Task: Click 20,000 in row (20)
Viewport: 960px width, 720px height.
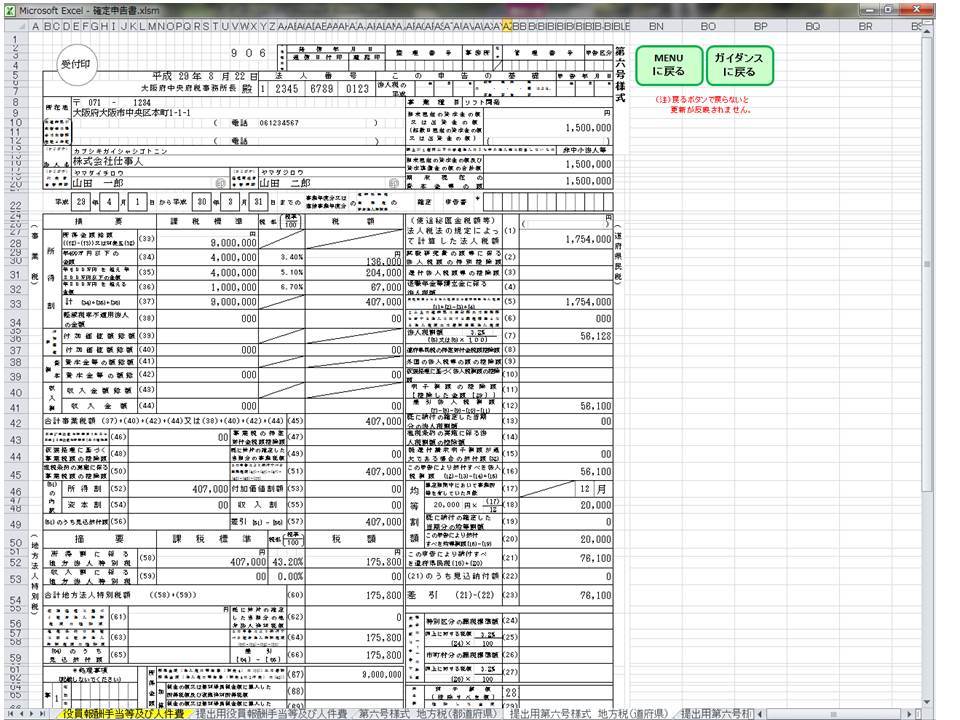Action: (596, 539)
